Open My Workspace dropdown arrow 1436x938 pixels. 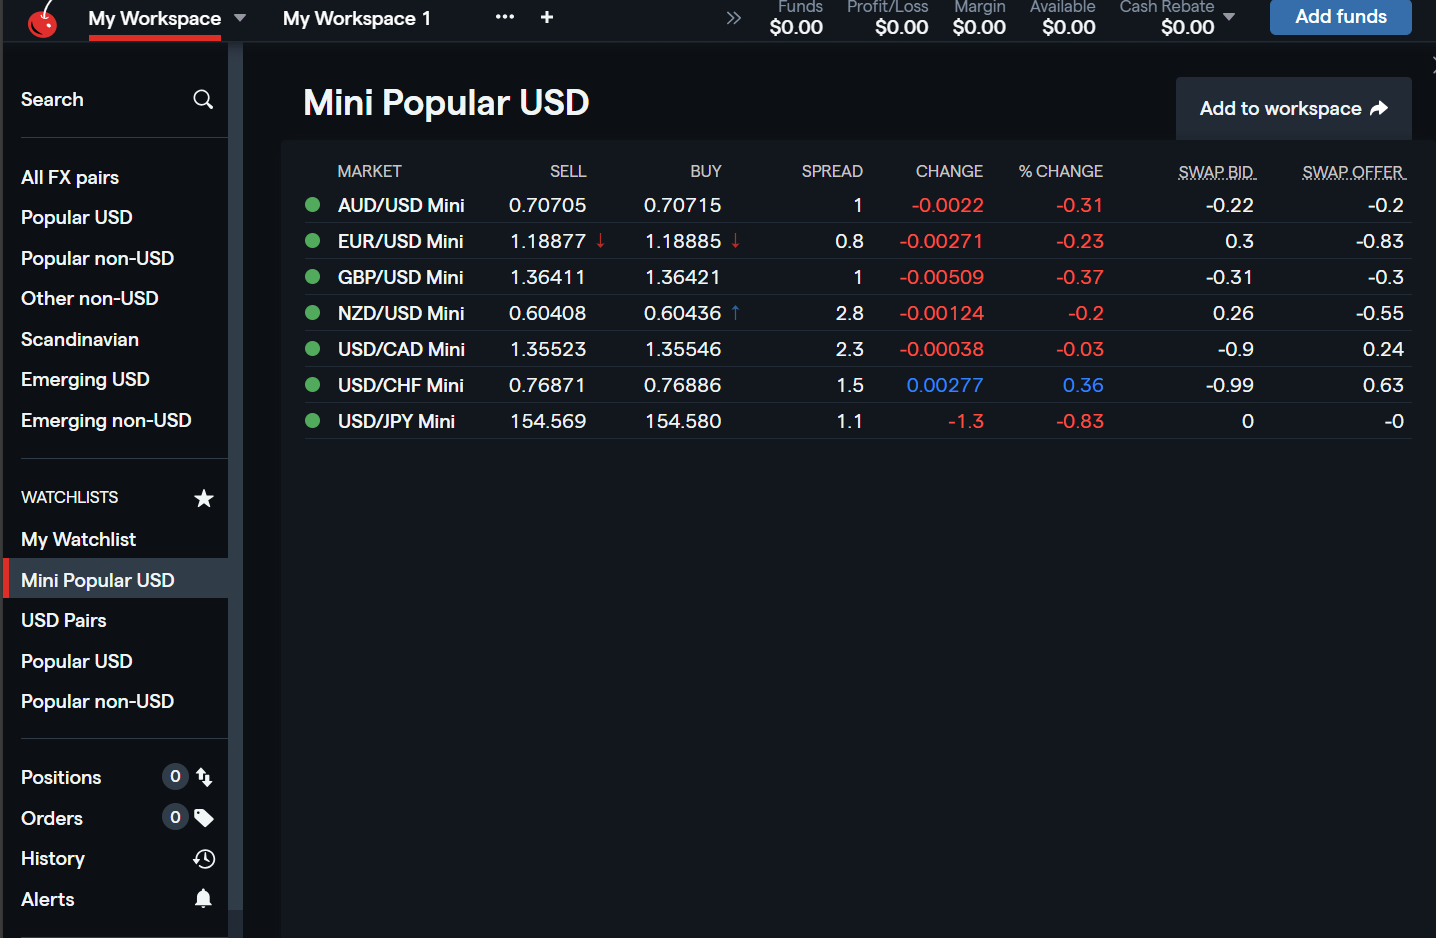pyautogui.click(x=240, y=18)
